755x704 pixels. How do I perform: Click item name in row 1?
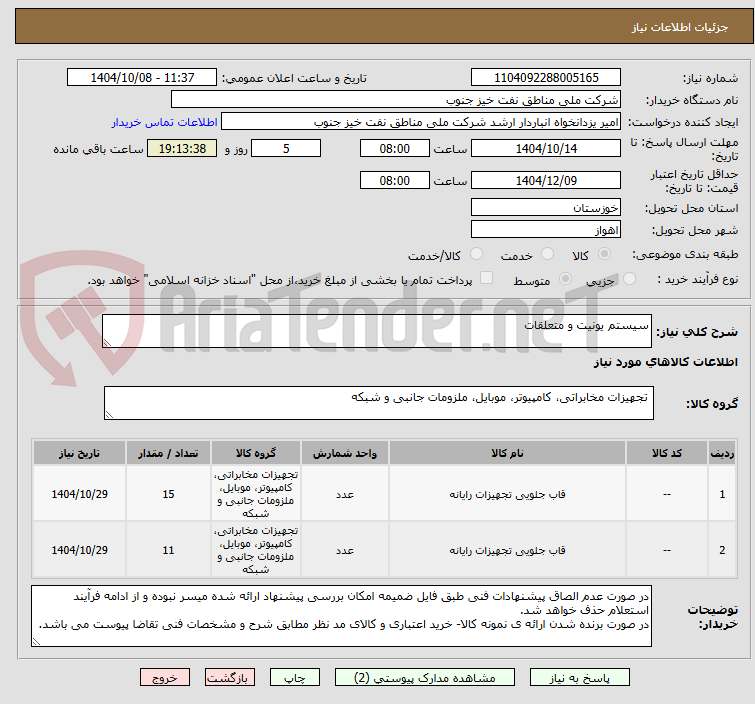[x=507, y=494]
